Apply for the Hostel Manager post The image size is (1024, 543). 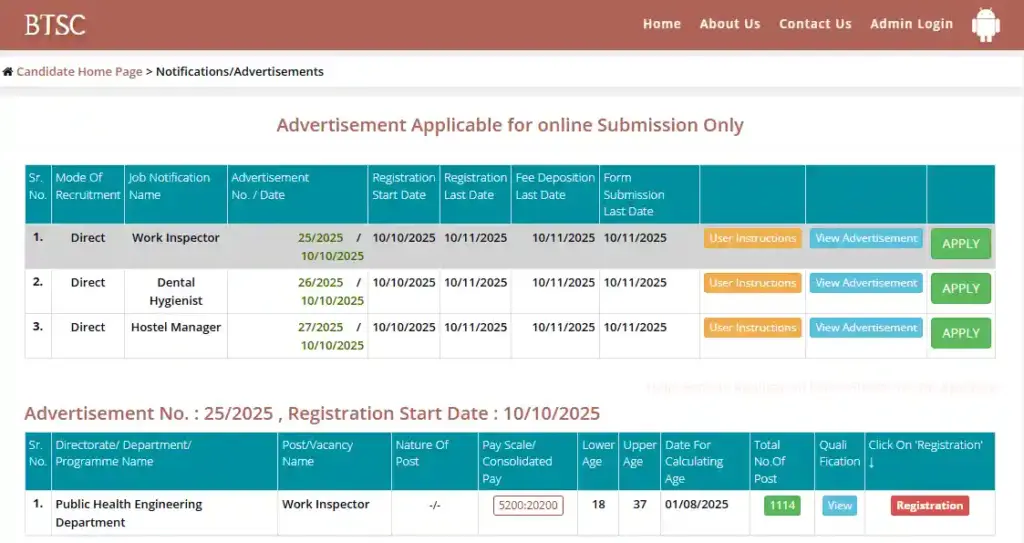(960, 333)
